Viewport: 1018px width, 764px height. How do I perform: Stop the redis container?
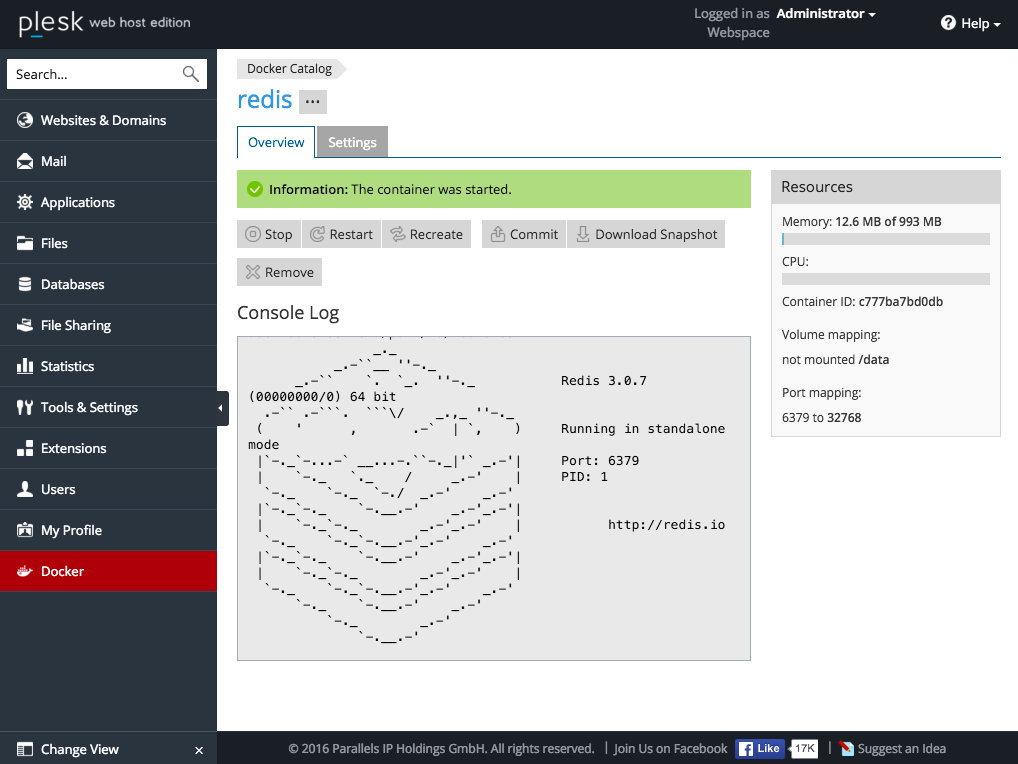(268, 234)
